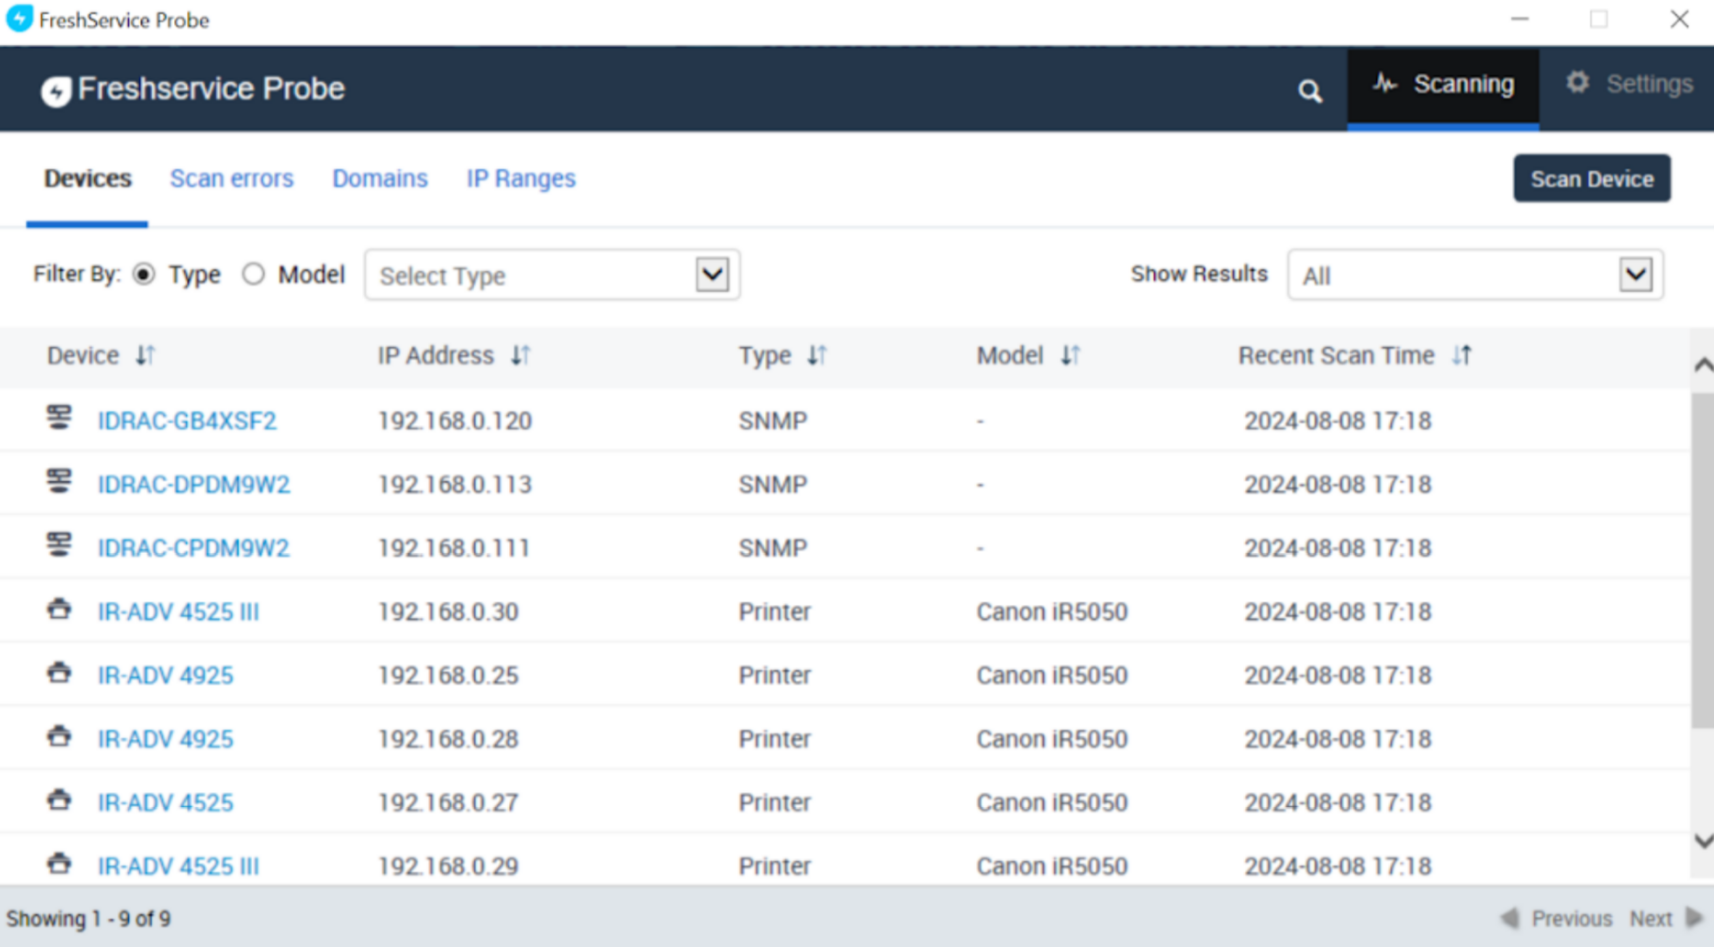
Task: Click the Freshservice Probe logo icon
Action: (x=56, y=91)
